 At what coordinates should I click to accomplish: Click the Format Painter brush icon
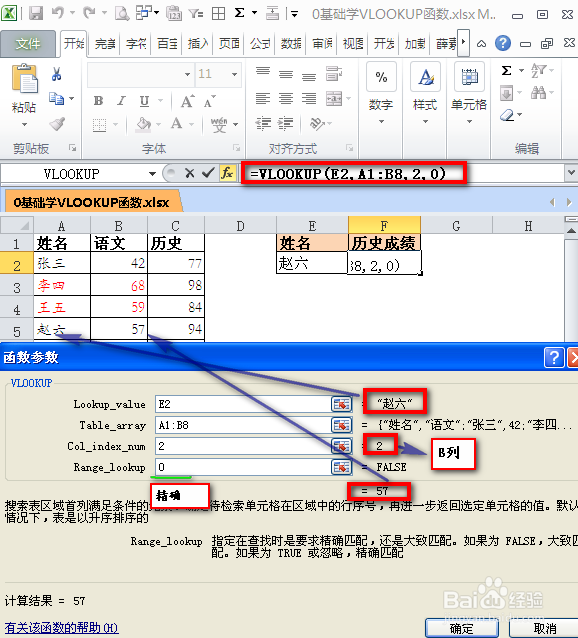click(x=57, y=123)
